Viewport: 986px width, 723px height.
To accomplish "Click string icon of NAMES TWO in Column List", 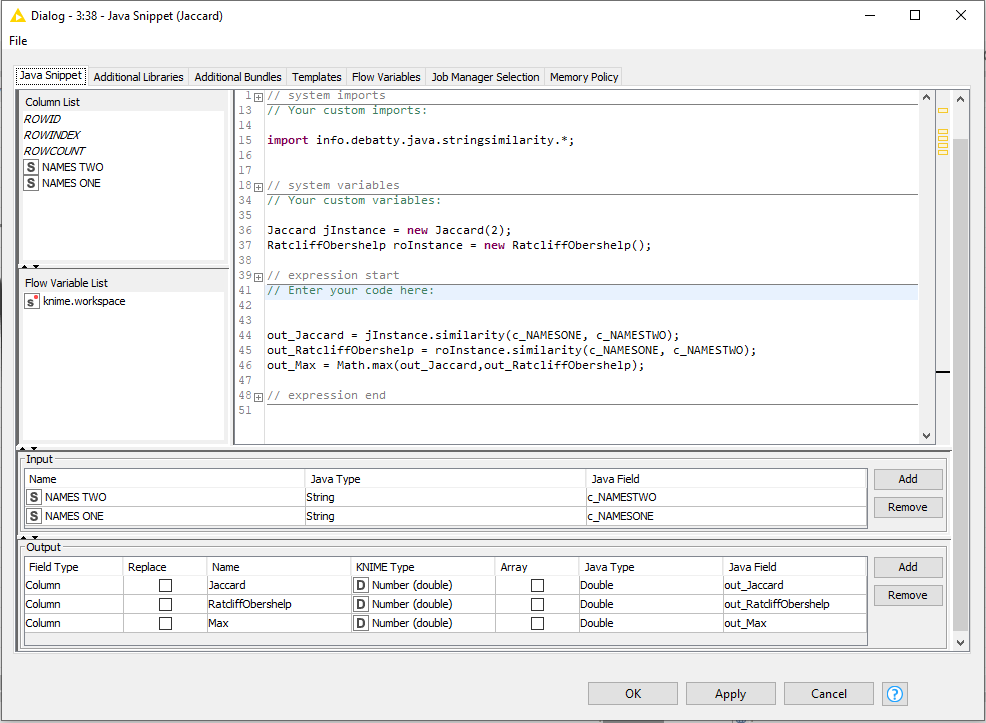I will point(31,167).
